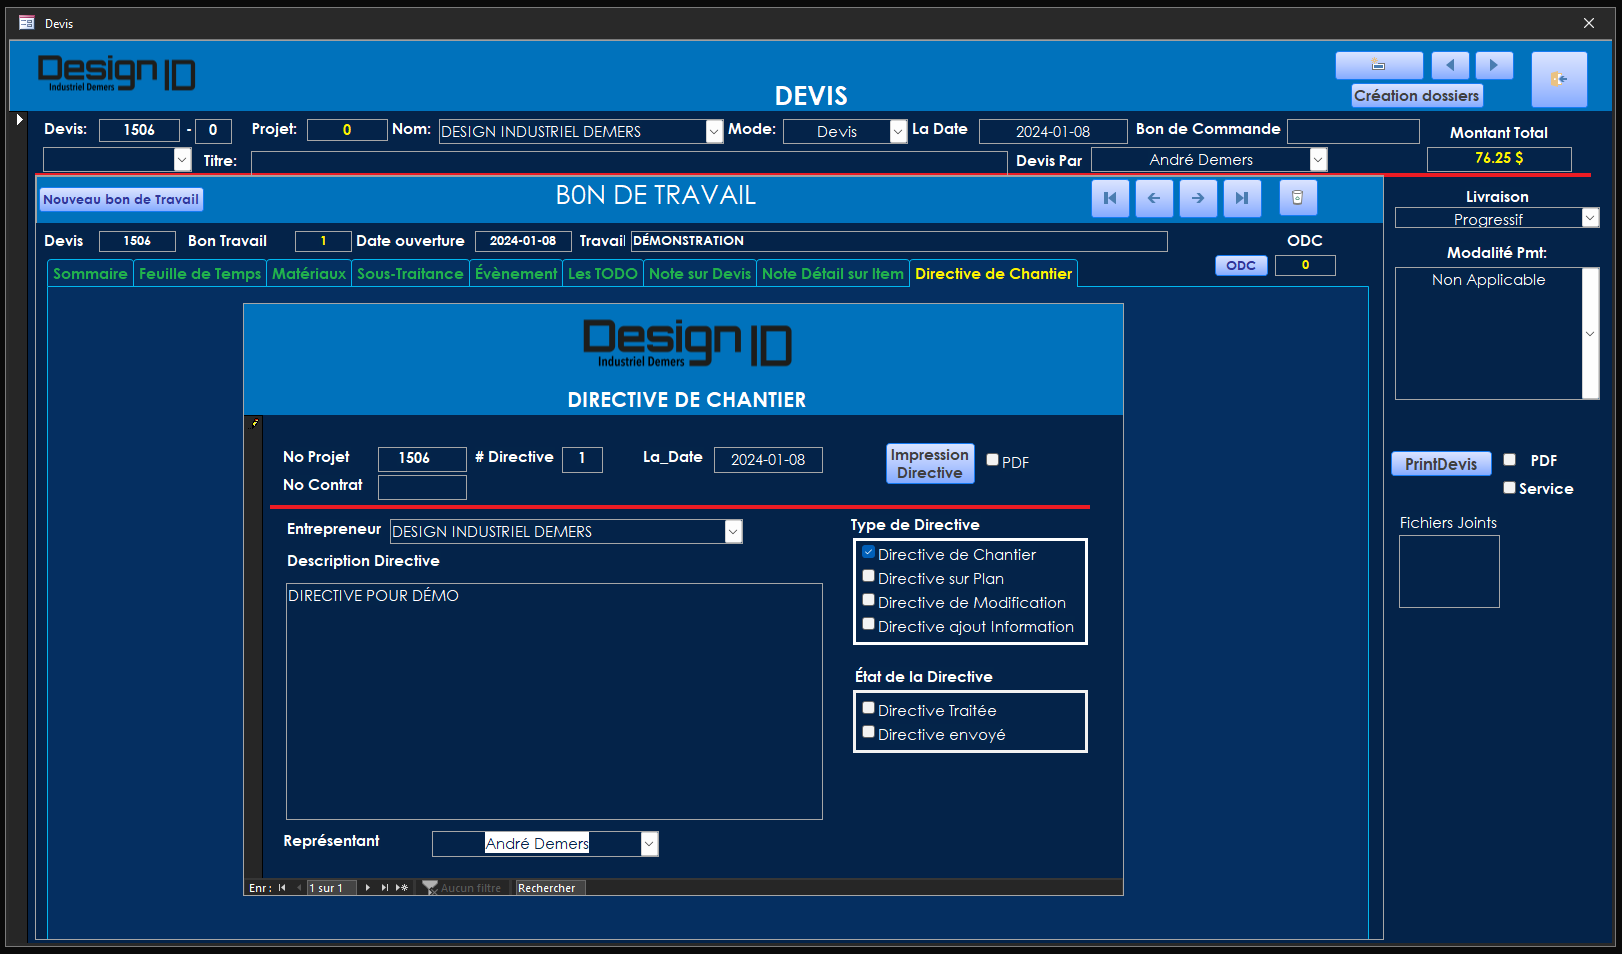The height and width of the screenshot is (954, 1622).
Task: Go to previous devis with left triangle
Action: click(1449, 65)
